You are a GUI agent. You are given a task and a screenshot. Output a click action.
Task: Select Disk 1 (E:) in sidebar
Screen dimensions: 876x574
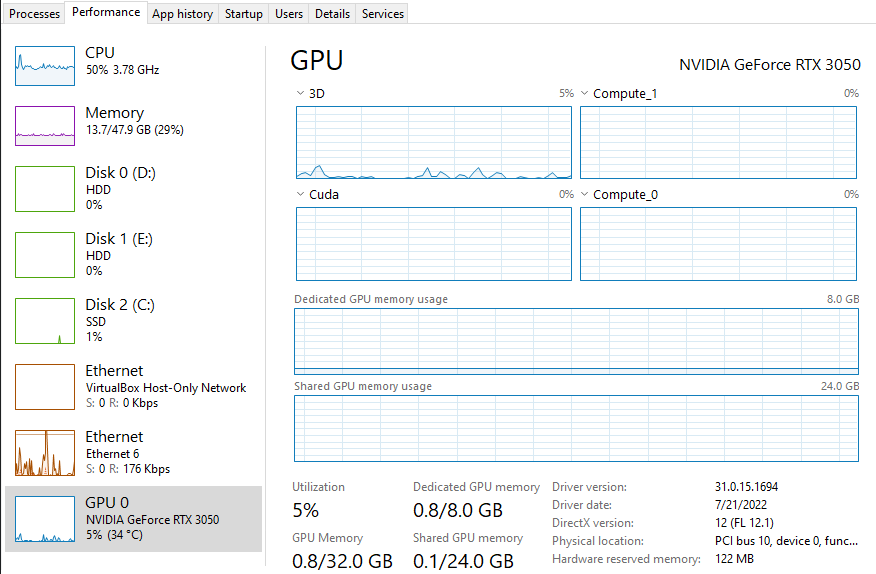point(134,255)
